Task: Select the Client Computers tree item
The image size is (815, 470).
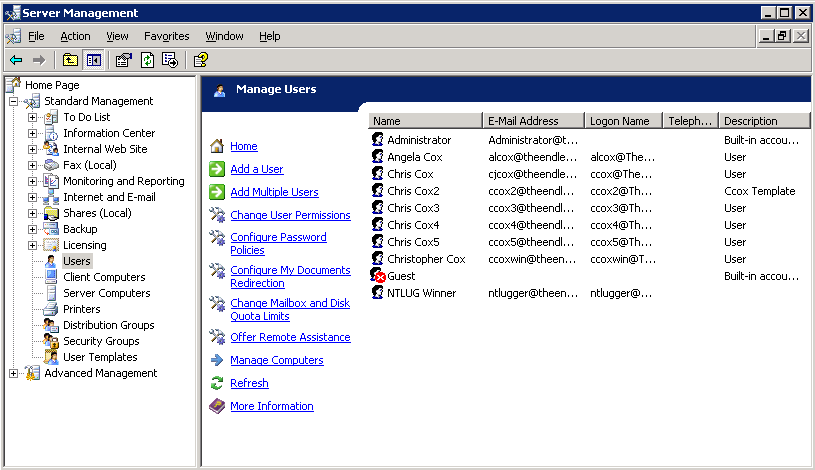Action: (104, 277)
